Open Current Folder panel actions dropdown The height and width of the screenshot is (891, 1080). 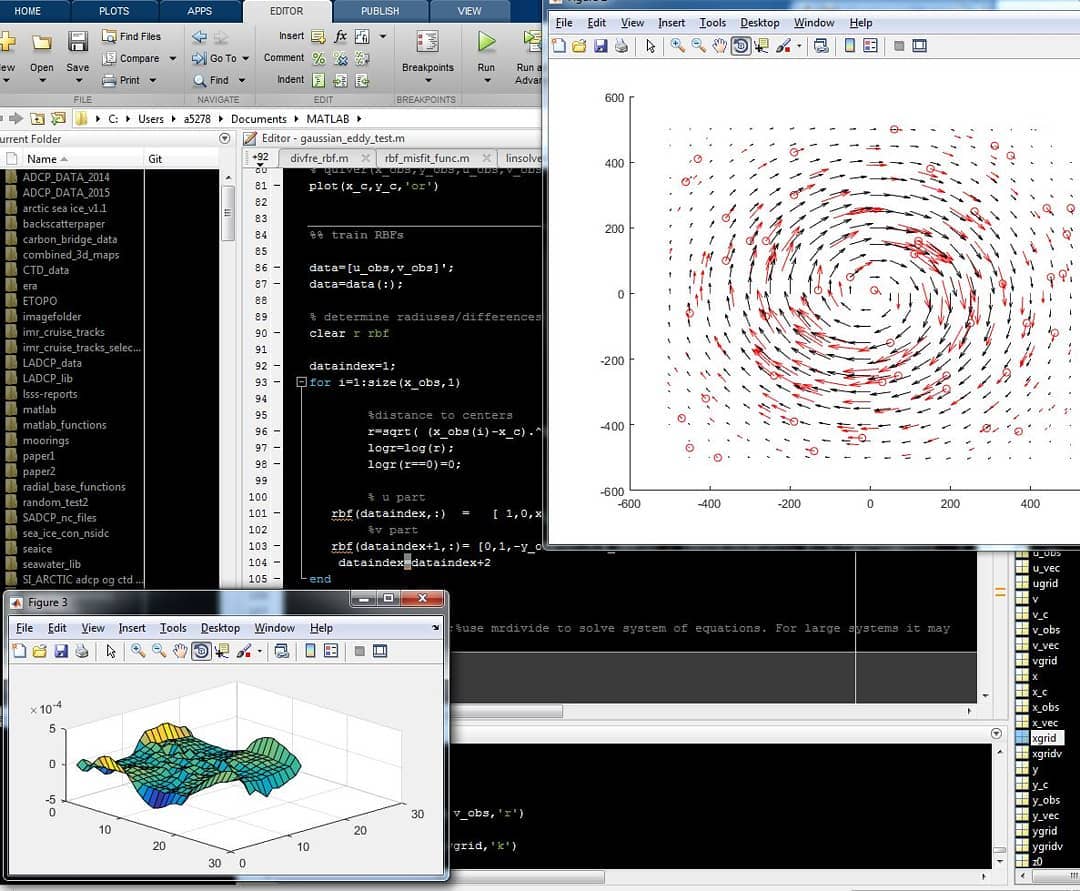(225, 138)
